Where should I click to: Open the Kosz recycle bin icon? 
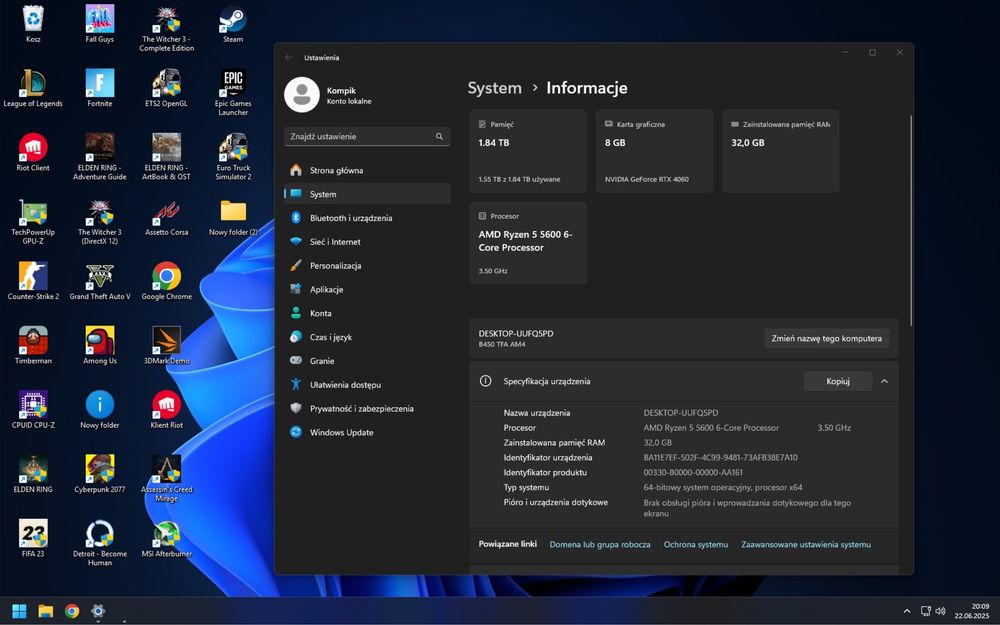[33, 24]
